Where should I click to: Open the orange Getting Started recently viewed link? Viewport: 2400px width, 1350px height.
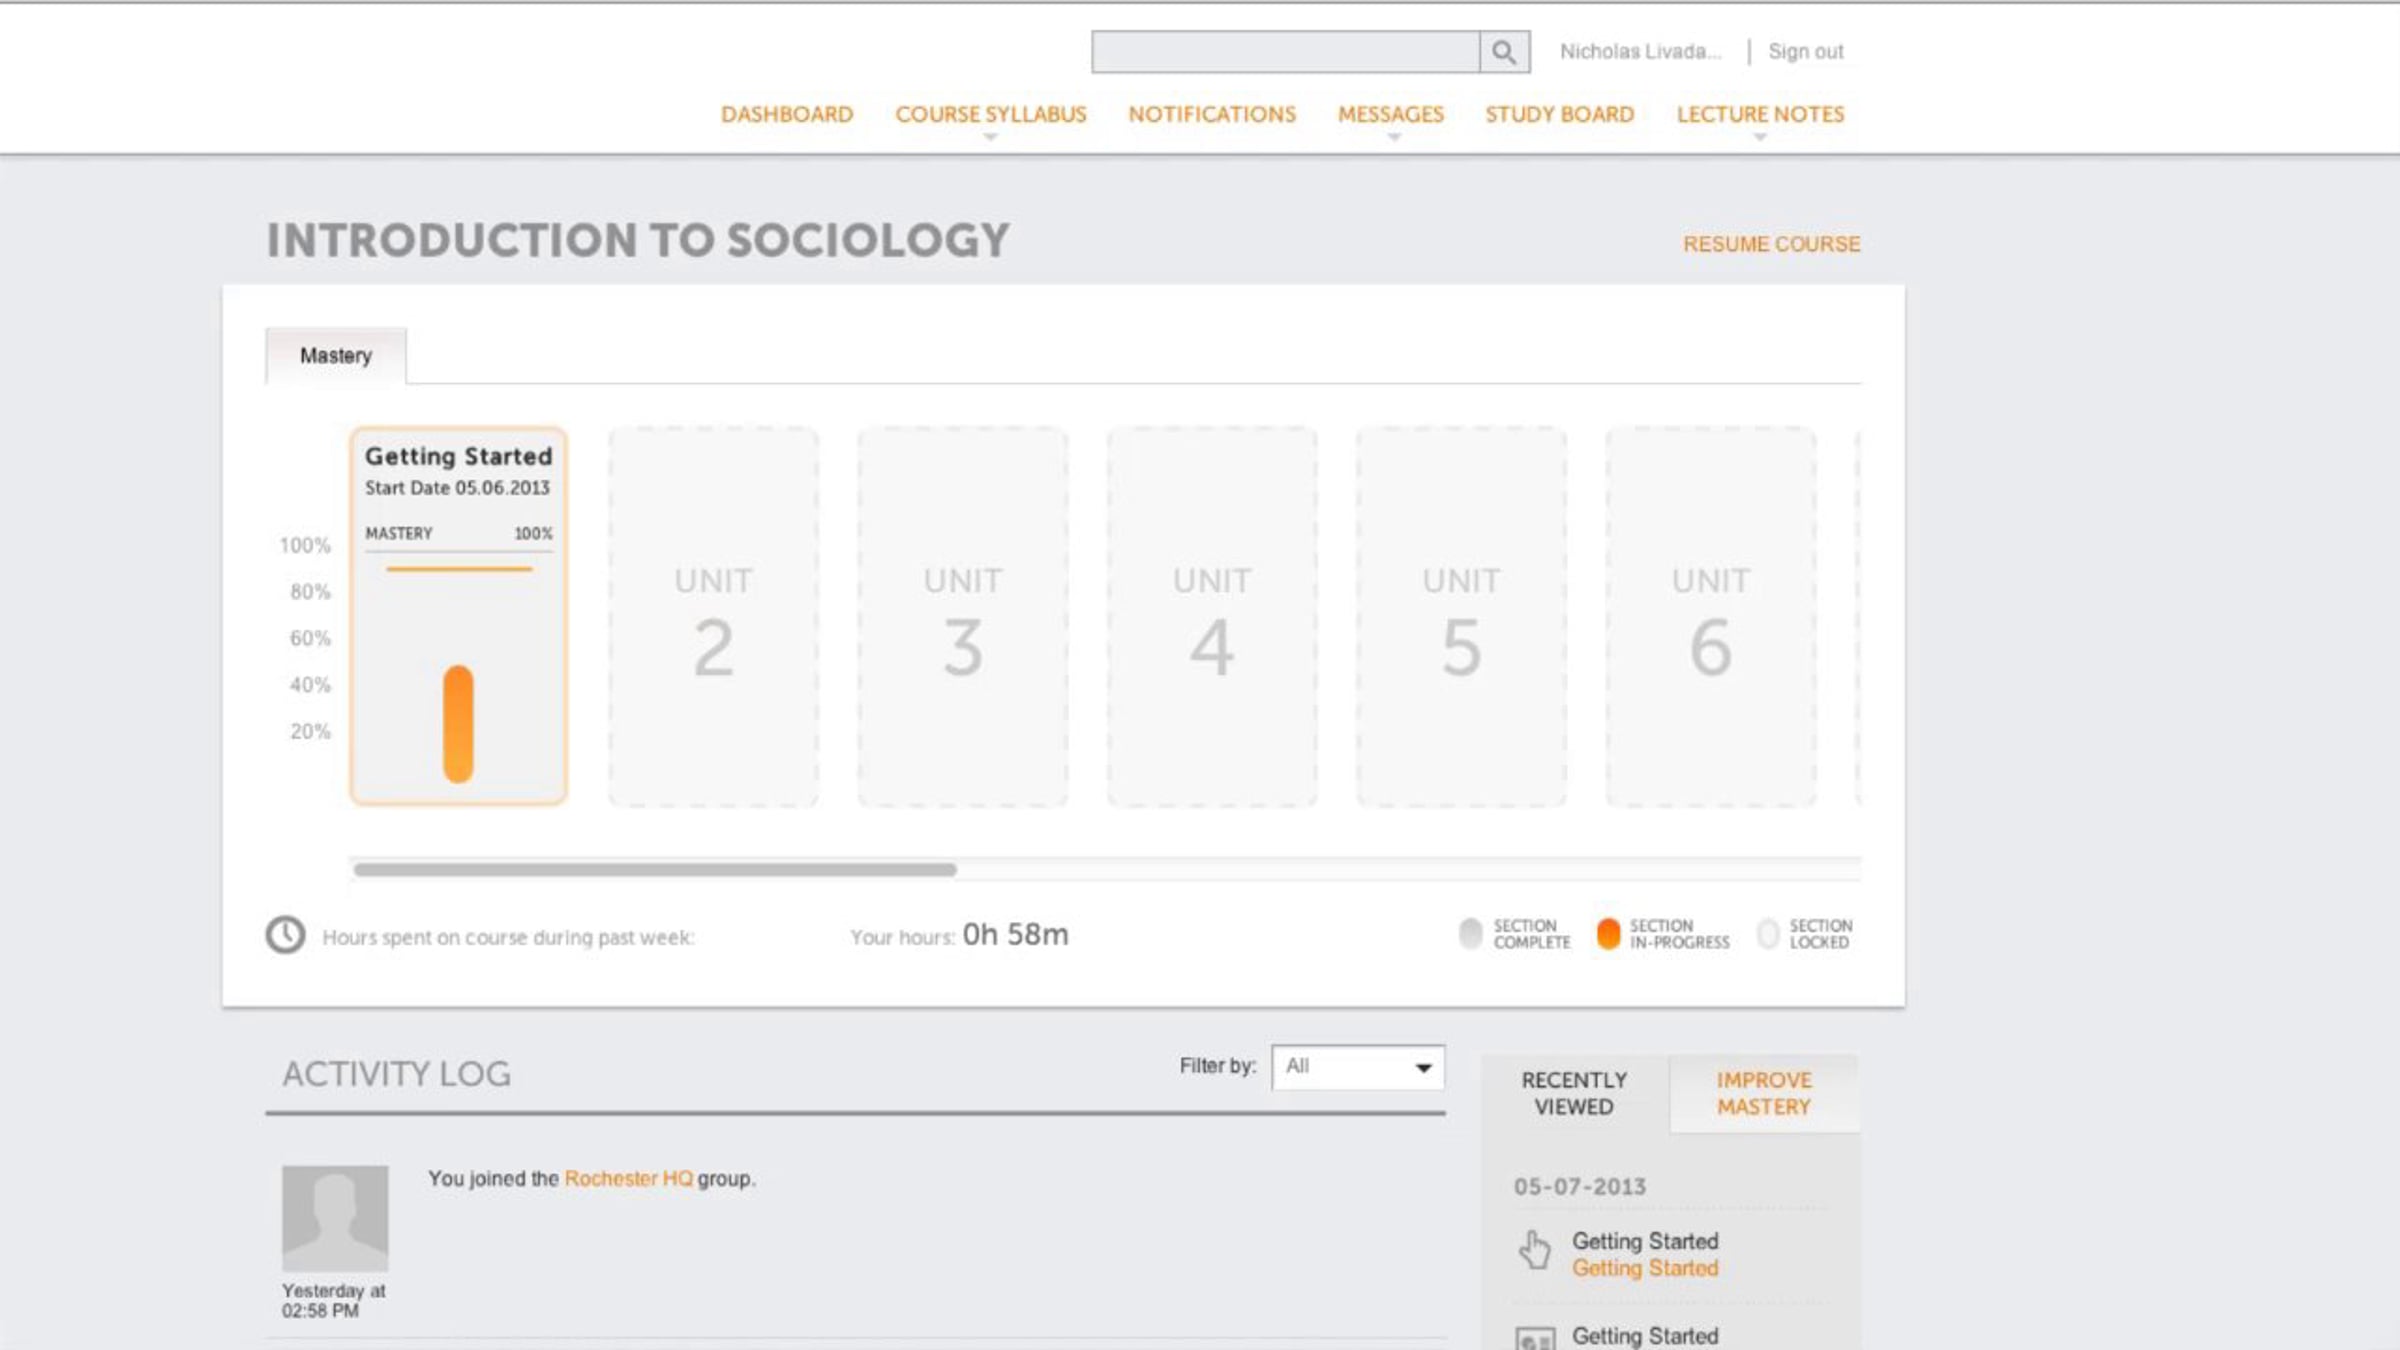(1645, 1268)
